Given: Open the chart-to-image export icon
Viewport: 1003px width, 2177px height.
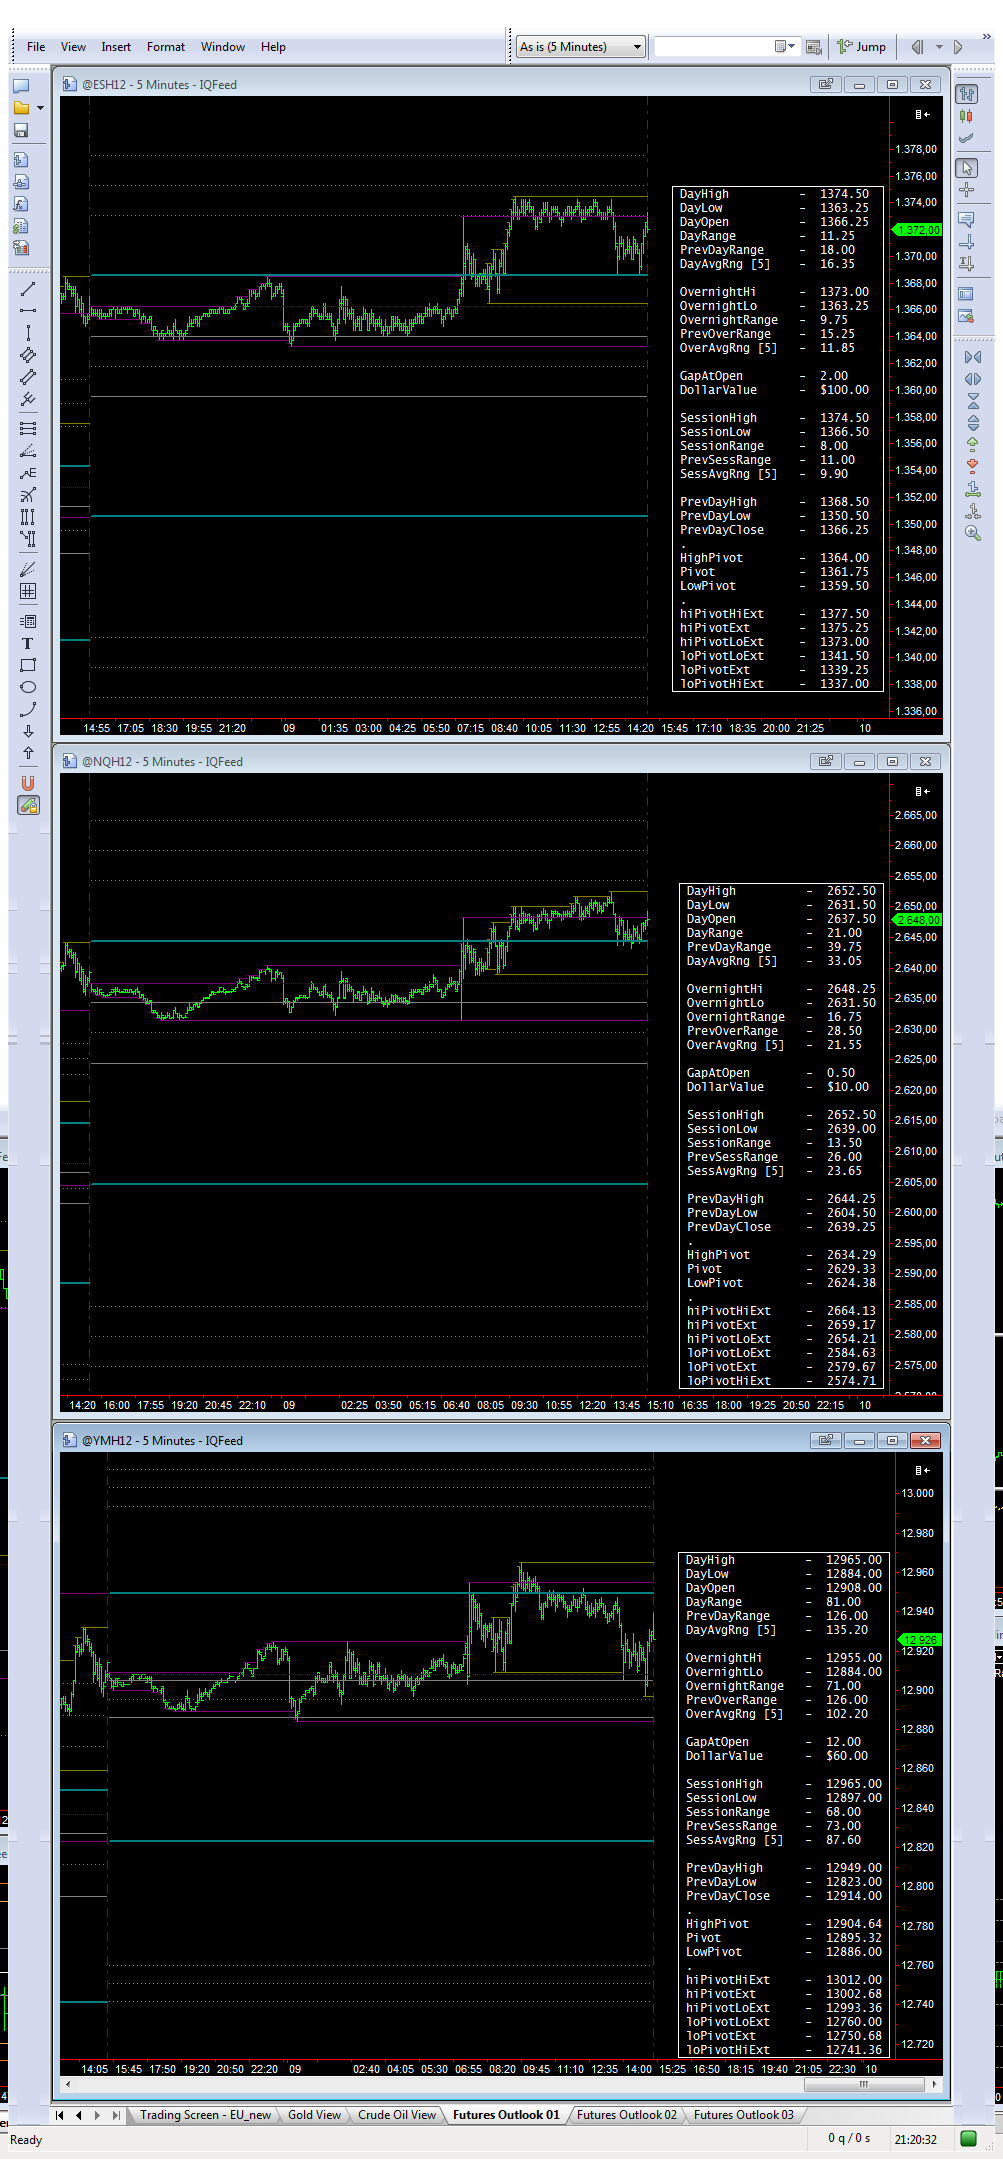Looking at the screenshot, I should 966,315.
